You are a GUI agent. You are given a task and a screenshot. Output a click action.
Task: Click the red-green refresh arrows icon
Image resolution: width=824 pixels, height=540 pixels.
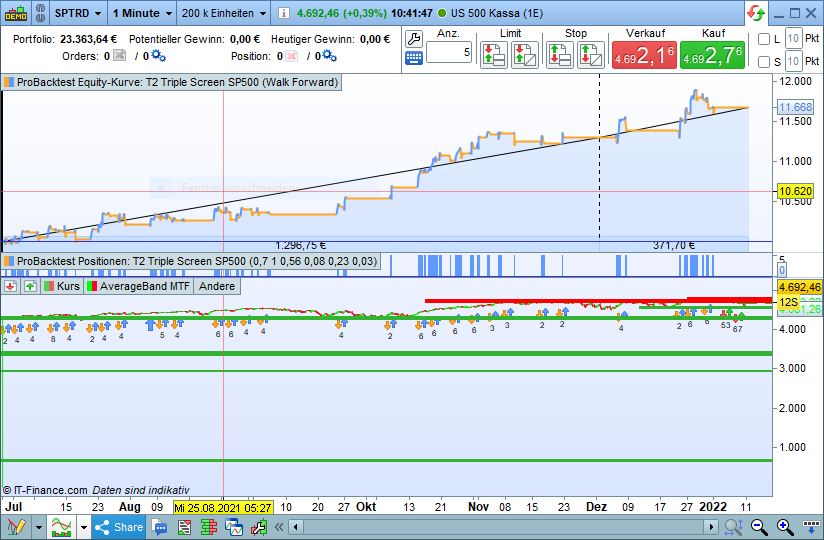pyautogui.click(x=756, y=13)
